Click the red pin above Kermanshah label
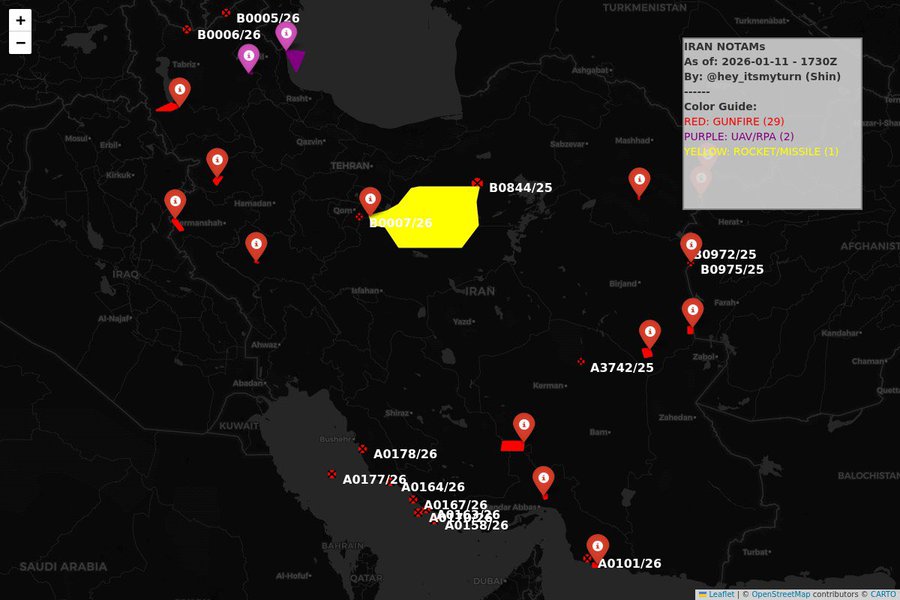 coord(175,204)
